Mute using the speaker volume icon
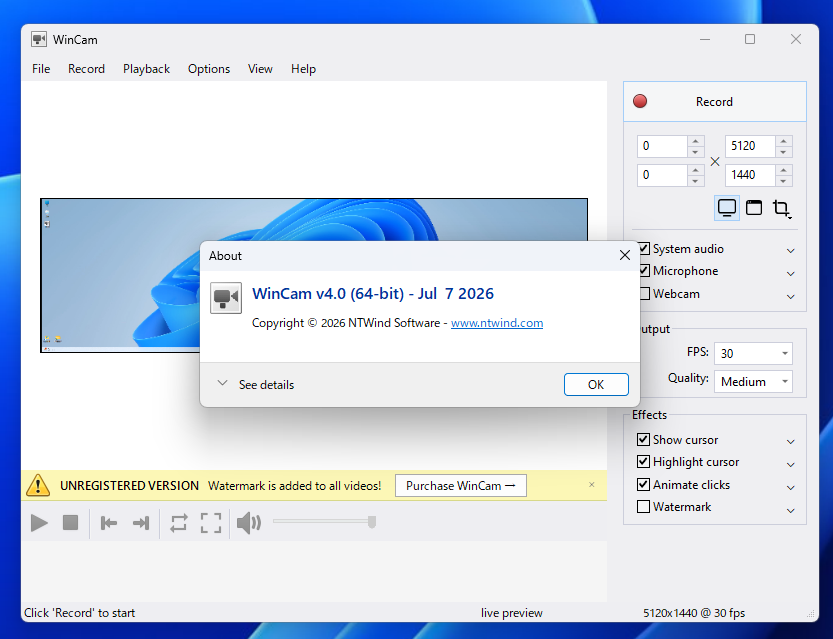The image size is (833, 639). [x=249, y=523]
